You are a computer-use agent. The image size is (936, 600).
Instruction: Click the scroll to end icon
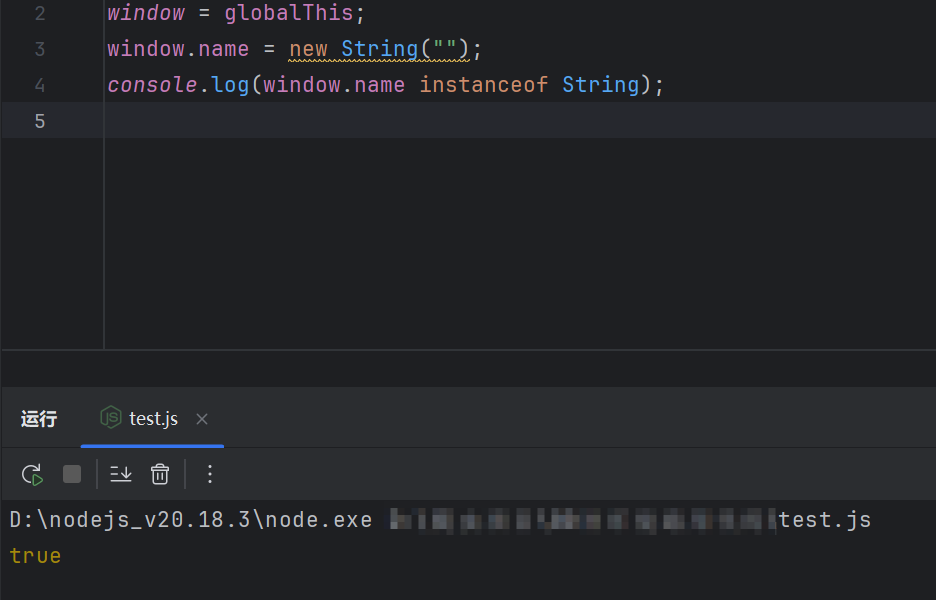121,474
